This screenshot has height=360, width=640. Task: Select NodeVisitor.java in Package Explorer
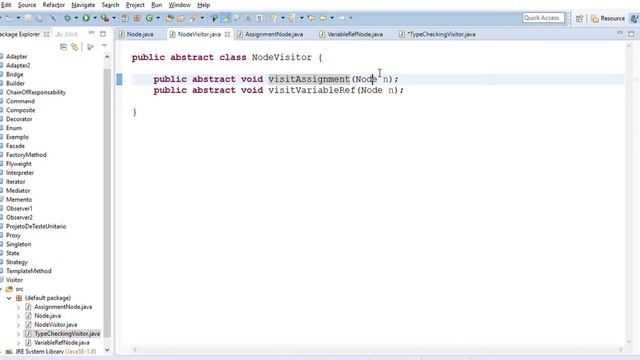[x=56, y=325]
